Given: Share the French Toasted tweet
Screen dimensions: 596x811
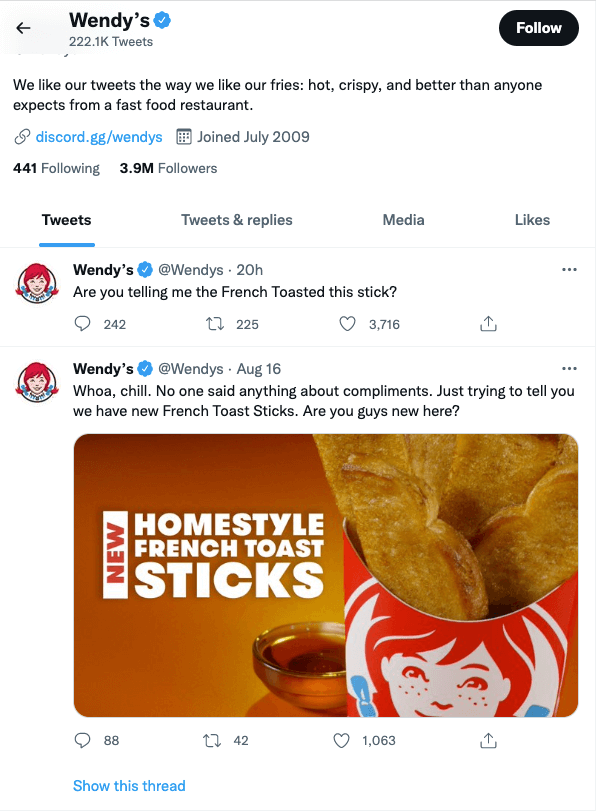Looking at the screenshot, I should click(x=488, y=323).
